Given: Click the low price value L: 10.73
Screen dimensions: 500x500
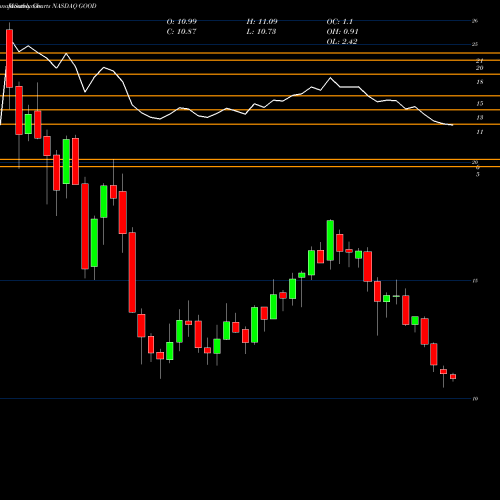Looking at the screenshot, I should [261, 32].
